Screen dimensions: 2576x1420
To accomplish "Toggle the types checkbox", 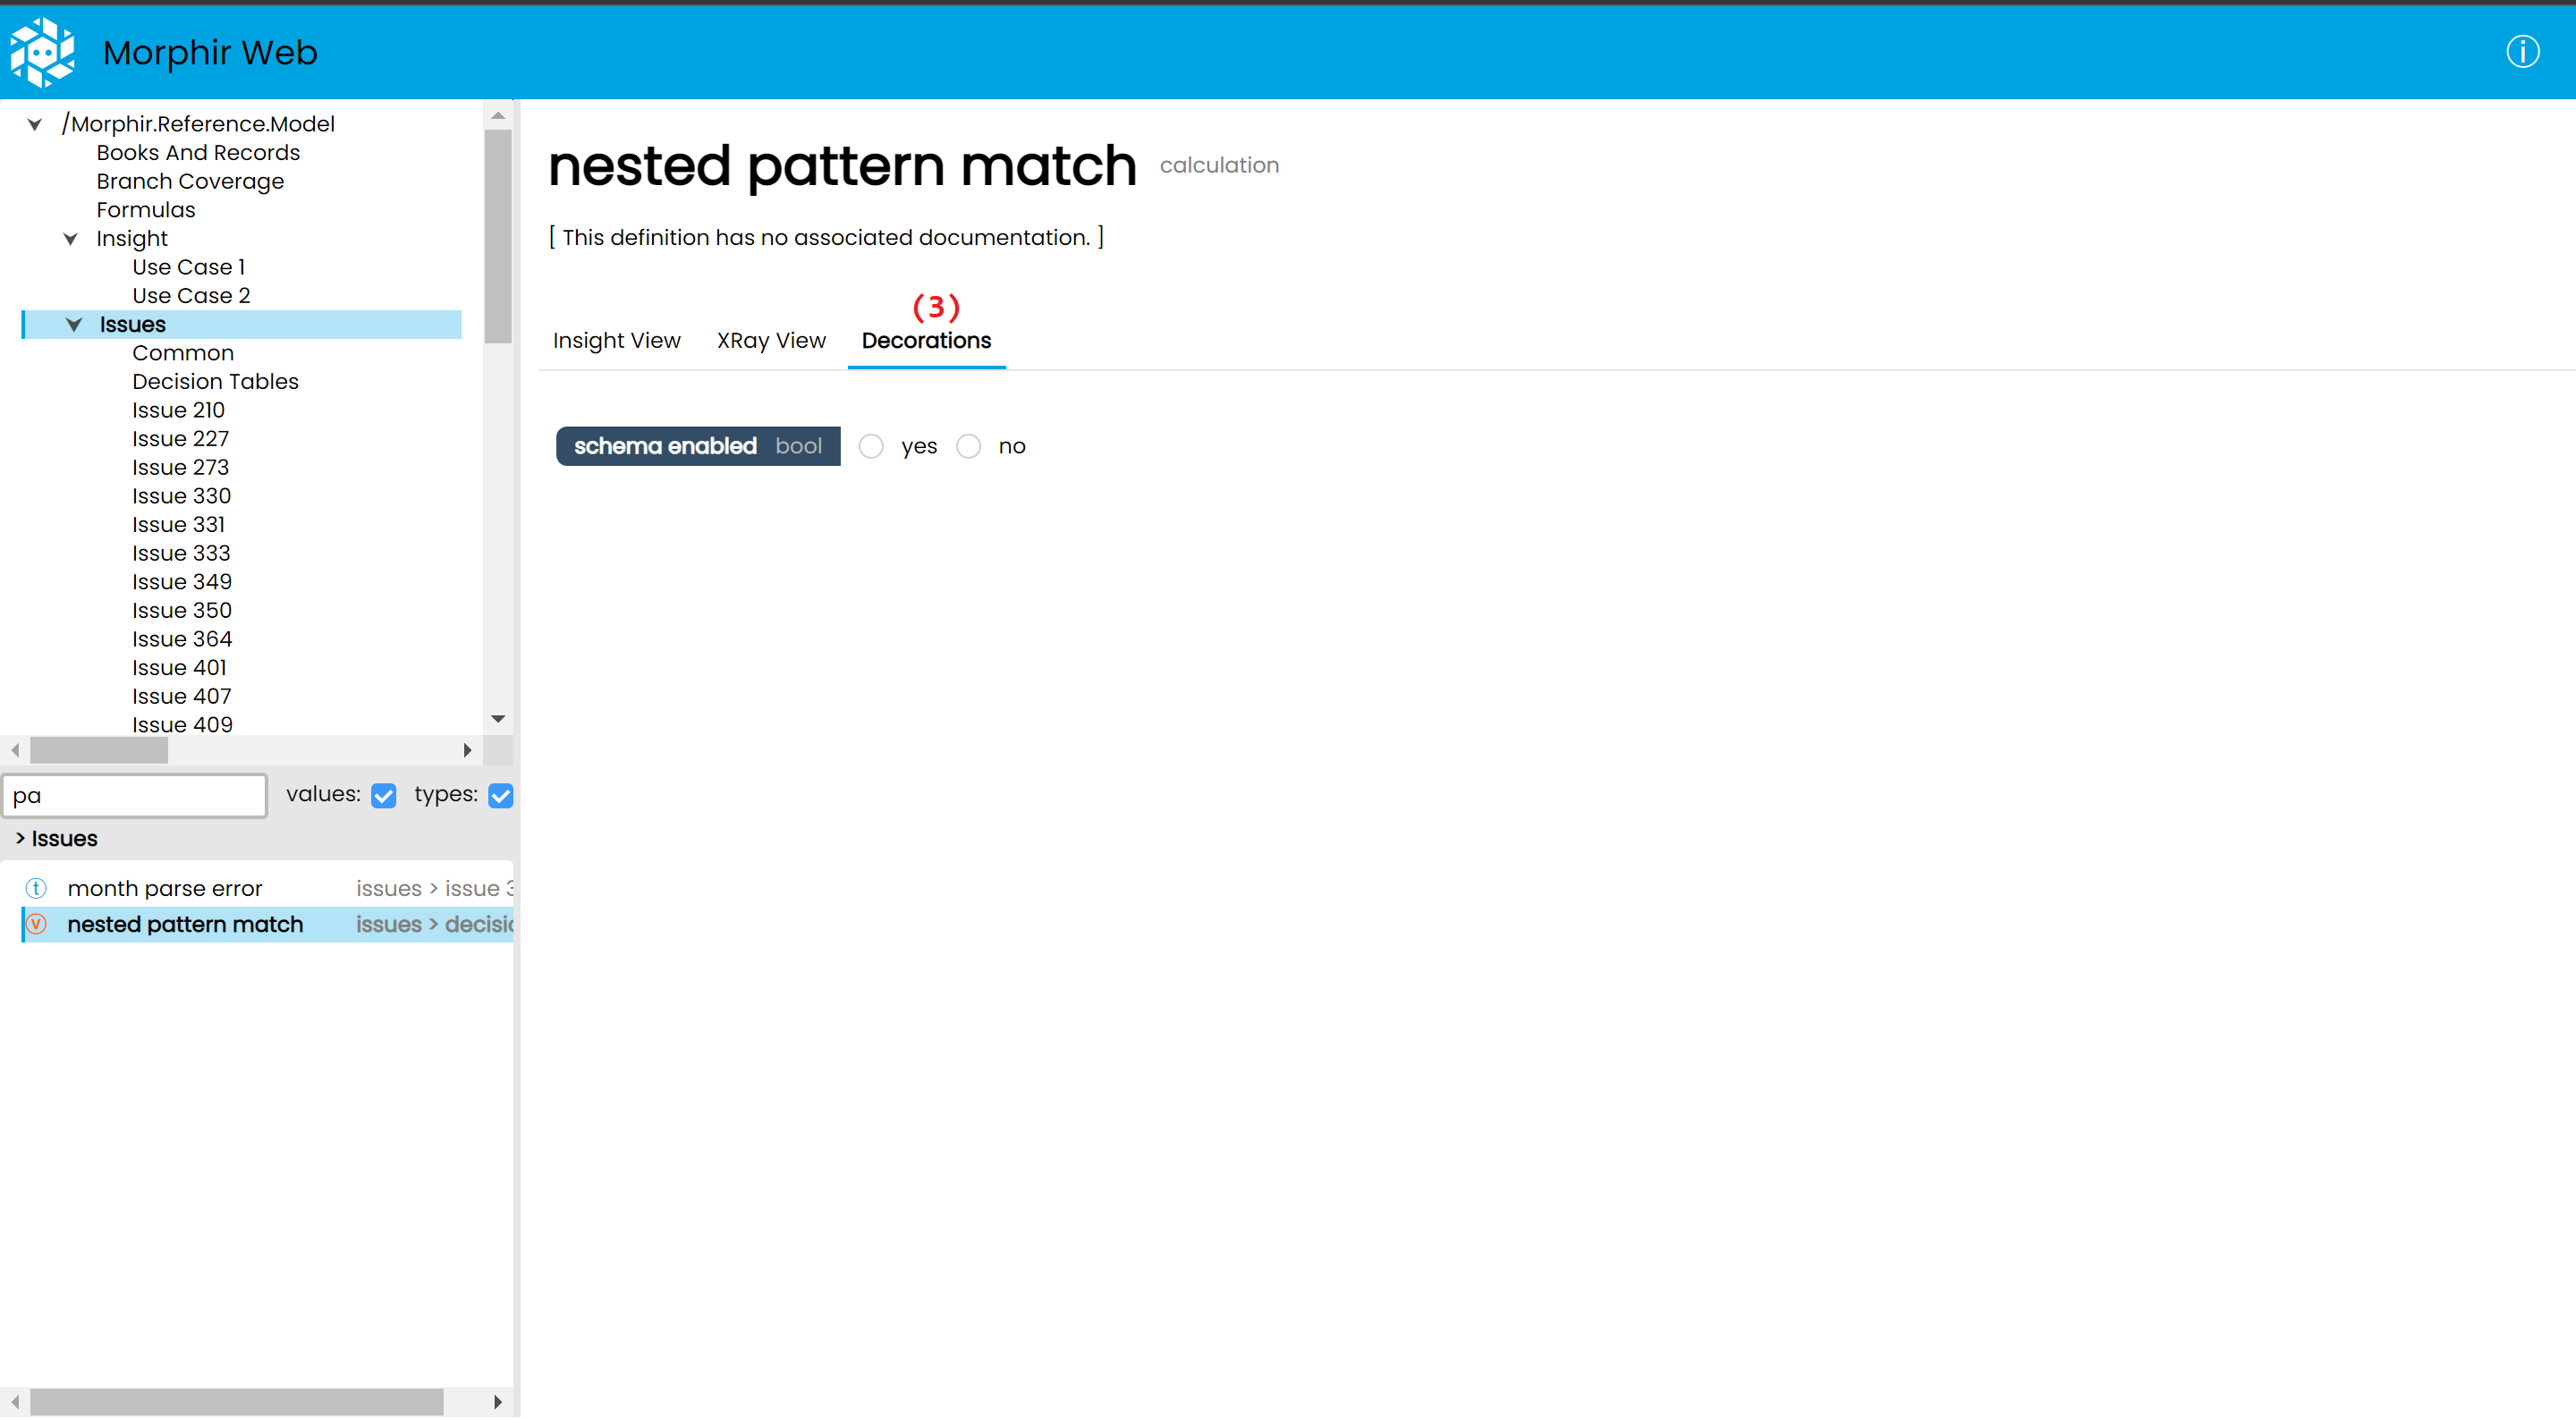I will coord(500,796).
